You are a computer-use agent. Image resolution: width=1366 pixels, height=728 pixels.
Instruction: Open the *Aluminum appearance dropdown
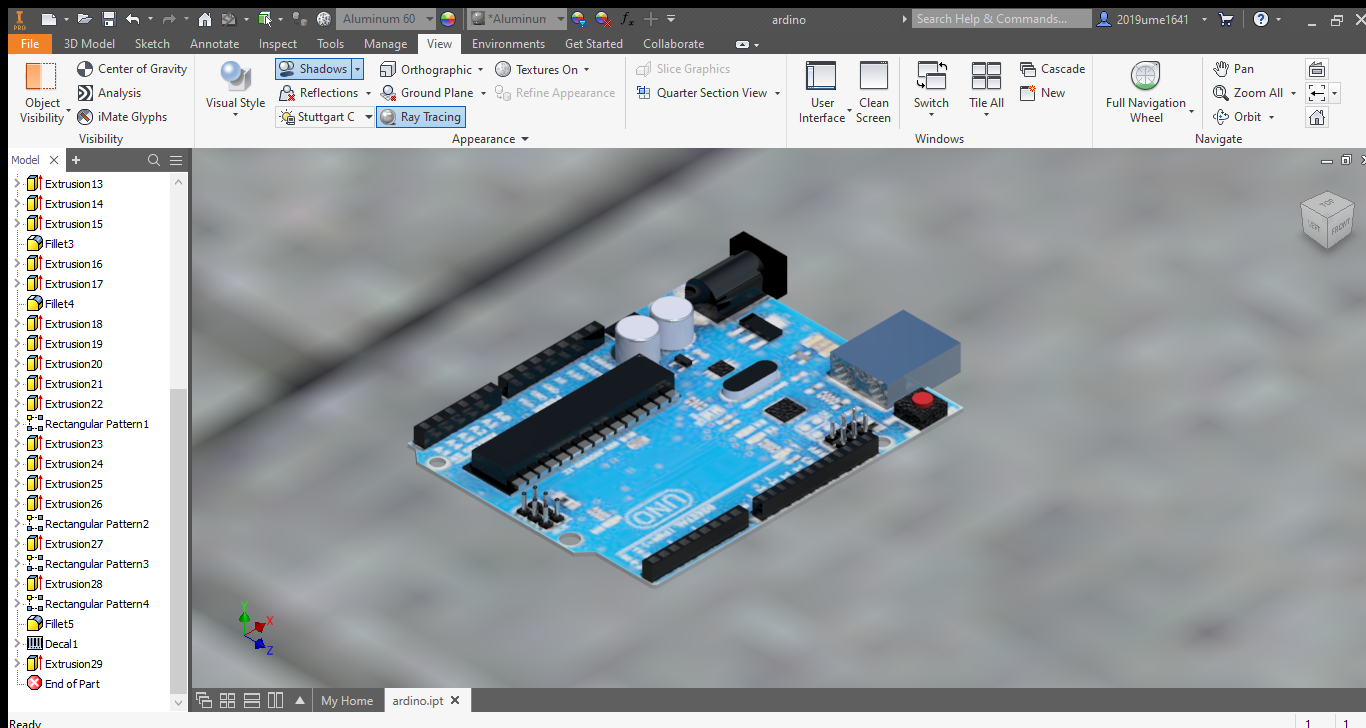(560, 19)
